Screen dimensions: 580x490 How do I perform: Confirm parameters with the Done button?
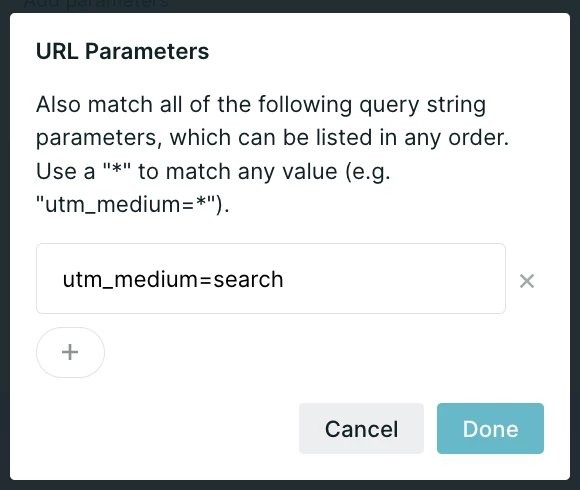click(490, 429)
